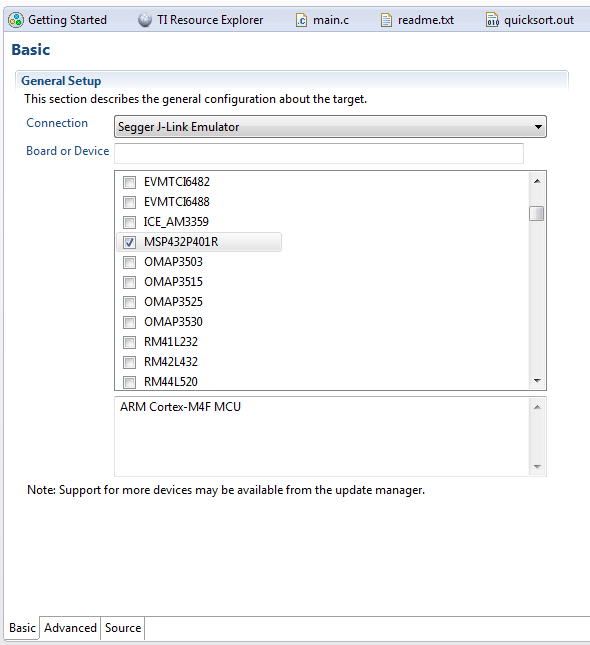Click the TI Resource Explorer globe icon
The image size is (590, 645).
[145, 20]
